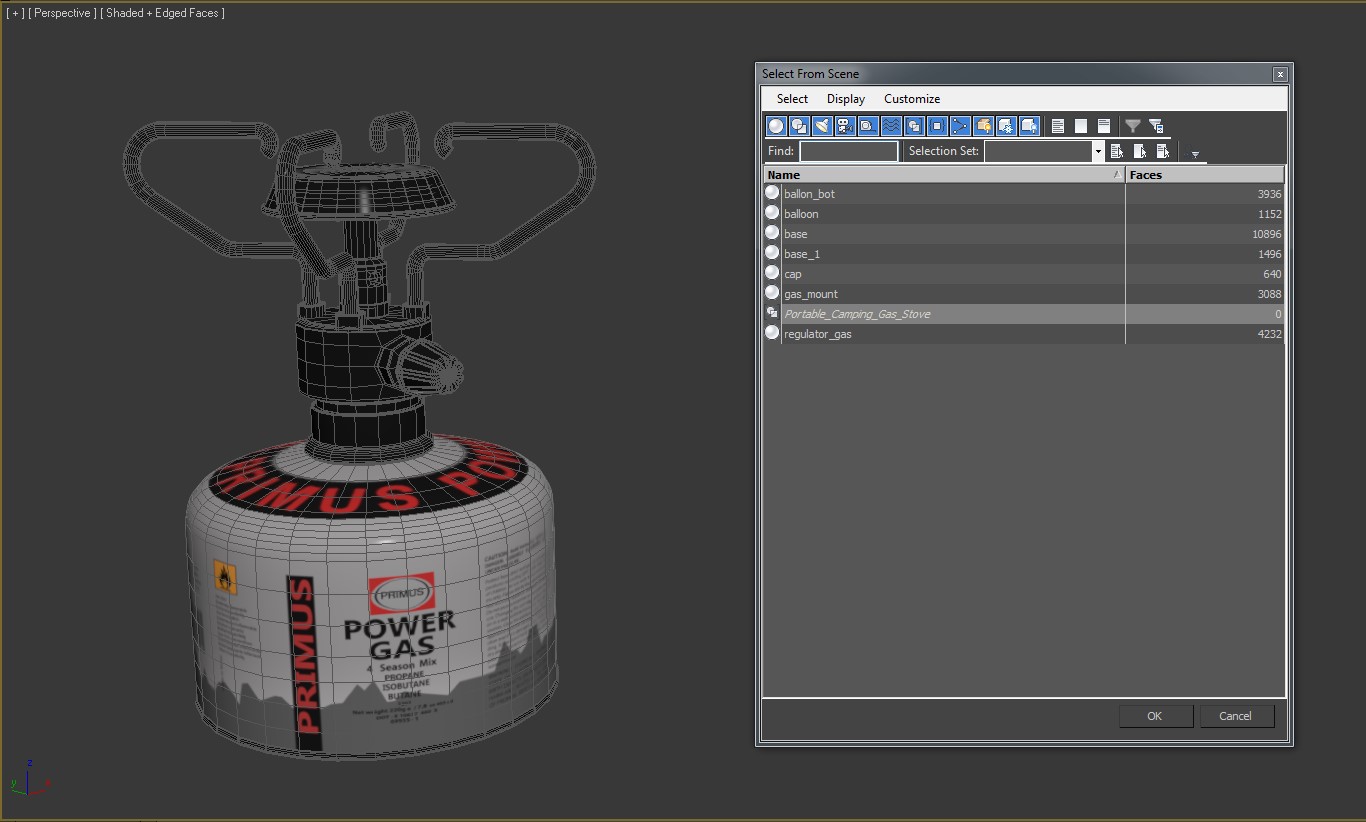
Task: Open the Select menu
Action: coord(792,99)
